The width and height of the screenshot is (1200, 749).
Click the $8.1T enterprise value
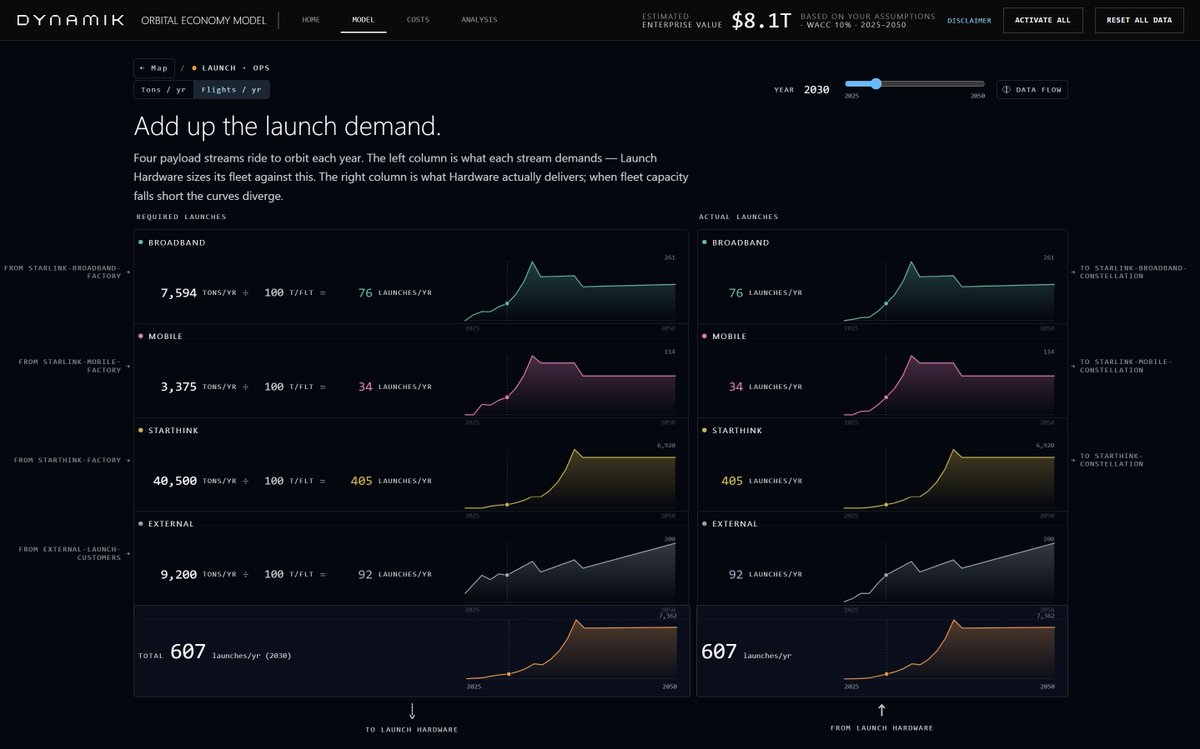[x=761, y=20]
